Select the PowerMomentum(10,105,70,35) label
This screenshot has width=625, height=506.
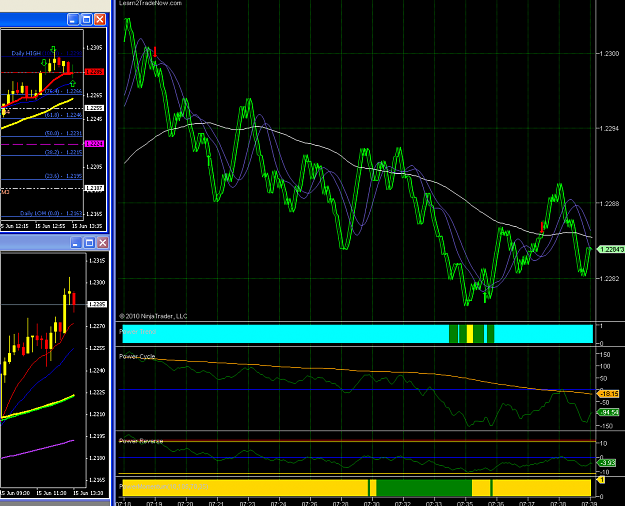[x=164, y=486]
